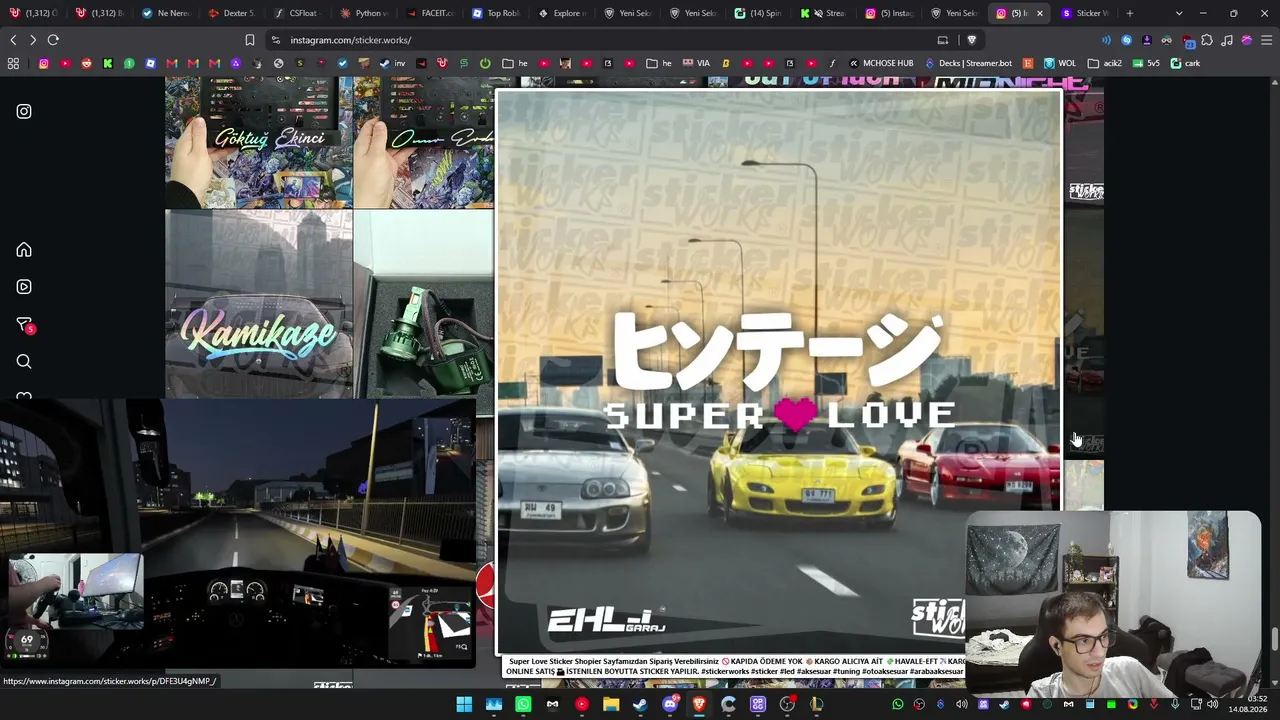The image size is (1280, 720).
Task: Open the Roblox bookmark in the bookmarks bar
Action: [x=151, y=63]
